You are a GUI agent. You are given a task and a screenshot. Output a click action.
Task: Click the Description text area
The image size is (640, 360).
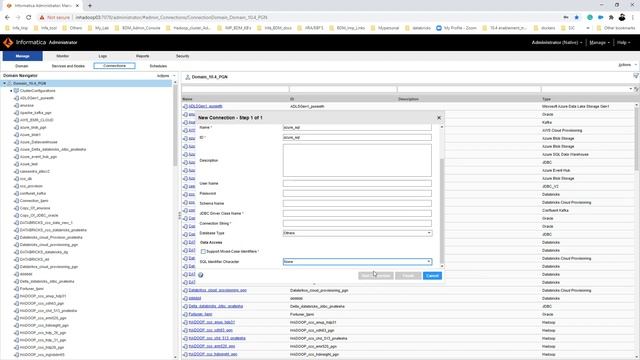pos(357,160)
